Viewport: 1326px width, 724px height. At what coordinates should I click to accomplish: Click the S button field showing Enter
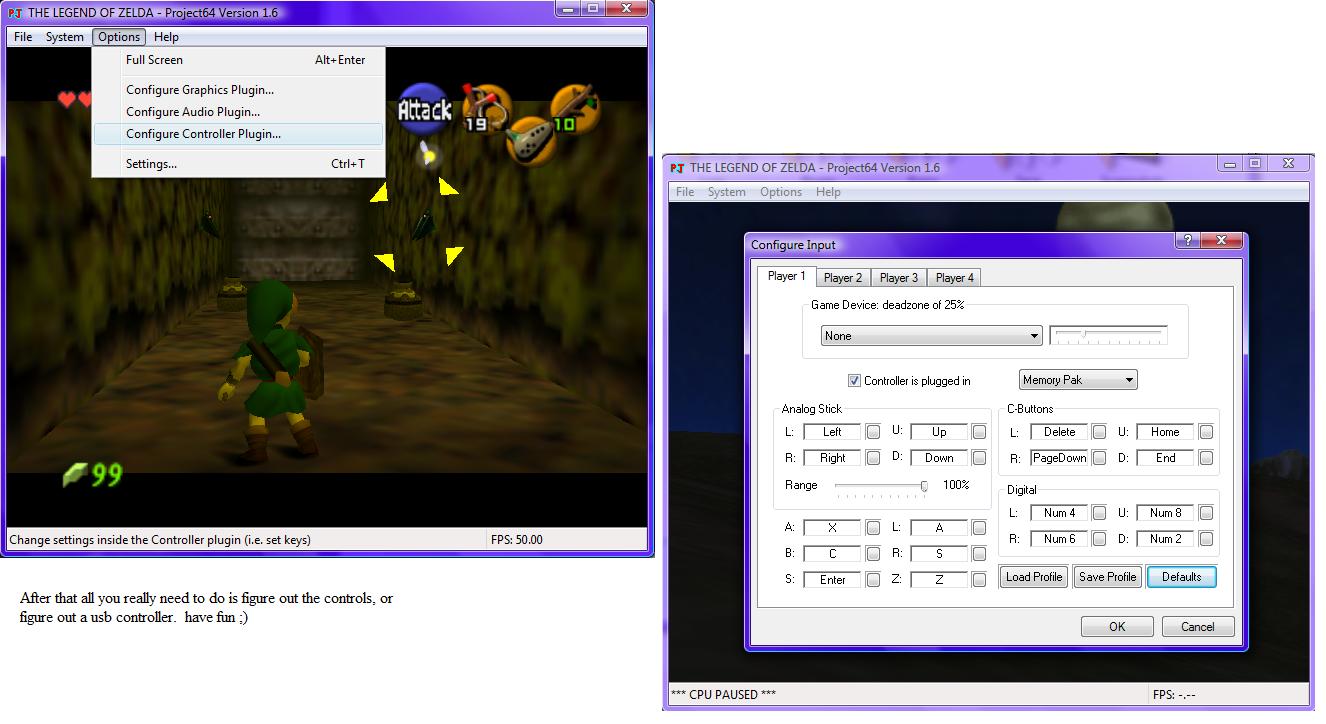[832, 580]
